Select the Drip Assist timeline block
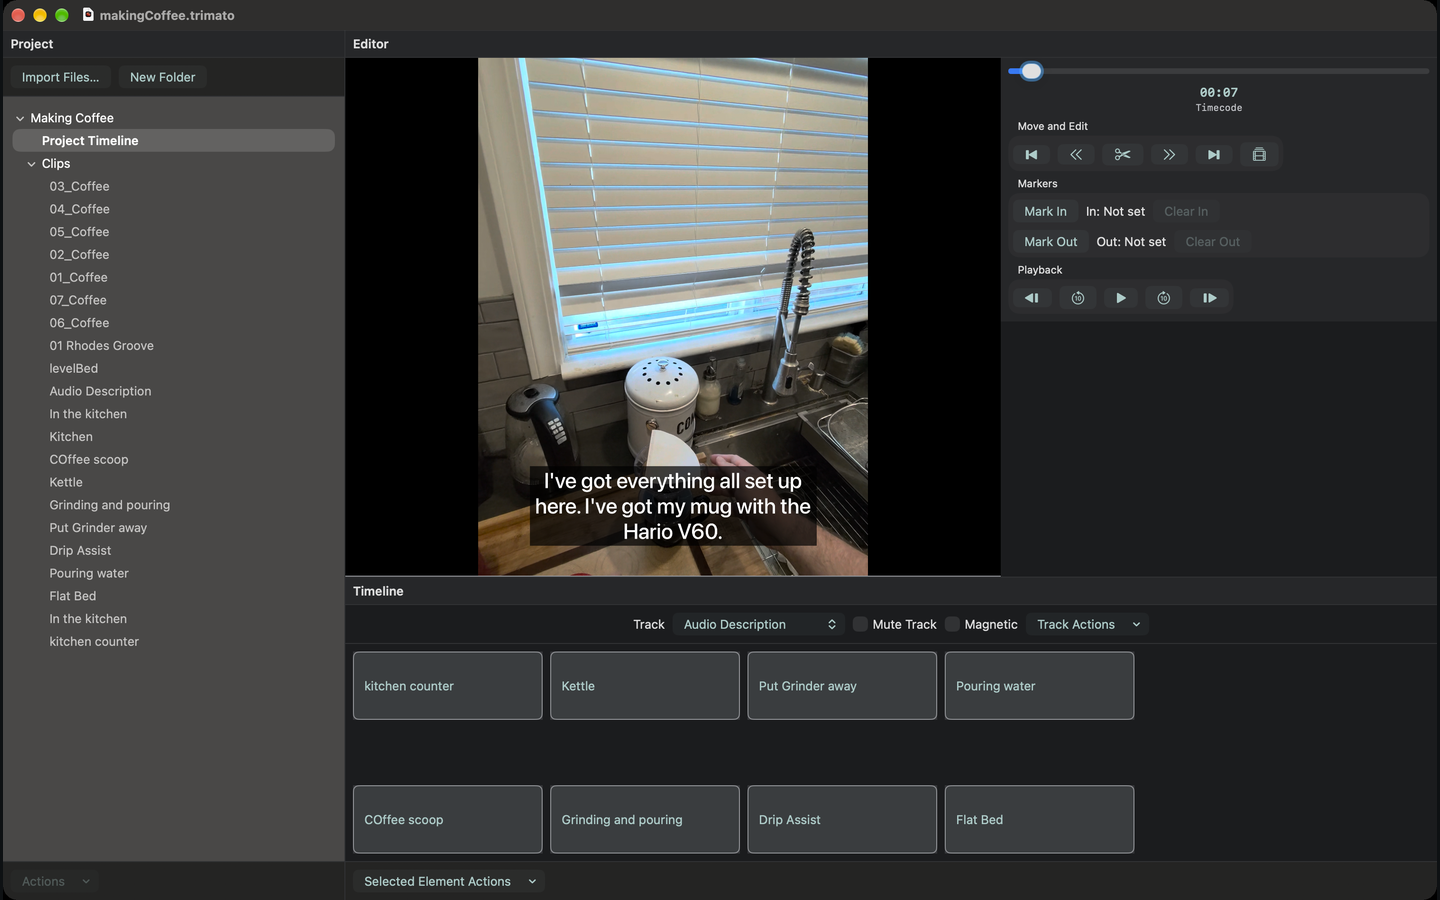 pyautogui.click(x=842, y=820)
